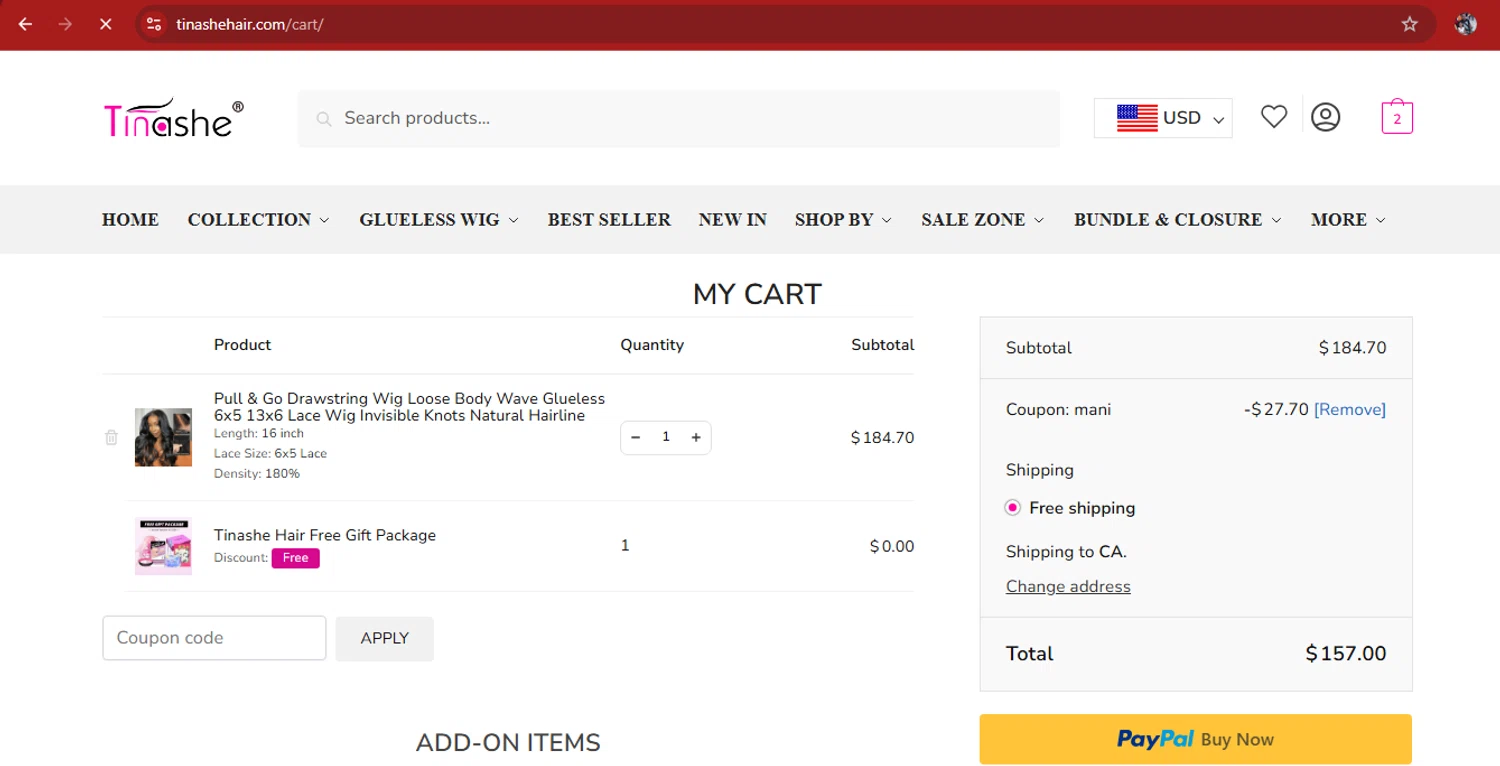Expand the BUNDLE & CLOSURE menu
This screenshot has width=1500, height=766.
(x=1178, y=219)
